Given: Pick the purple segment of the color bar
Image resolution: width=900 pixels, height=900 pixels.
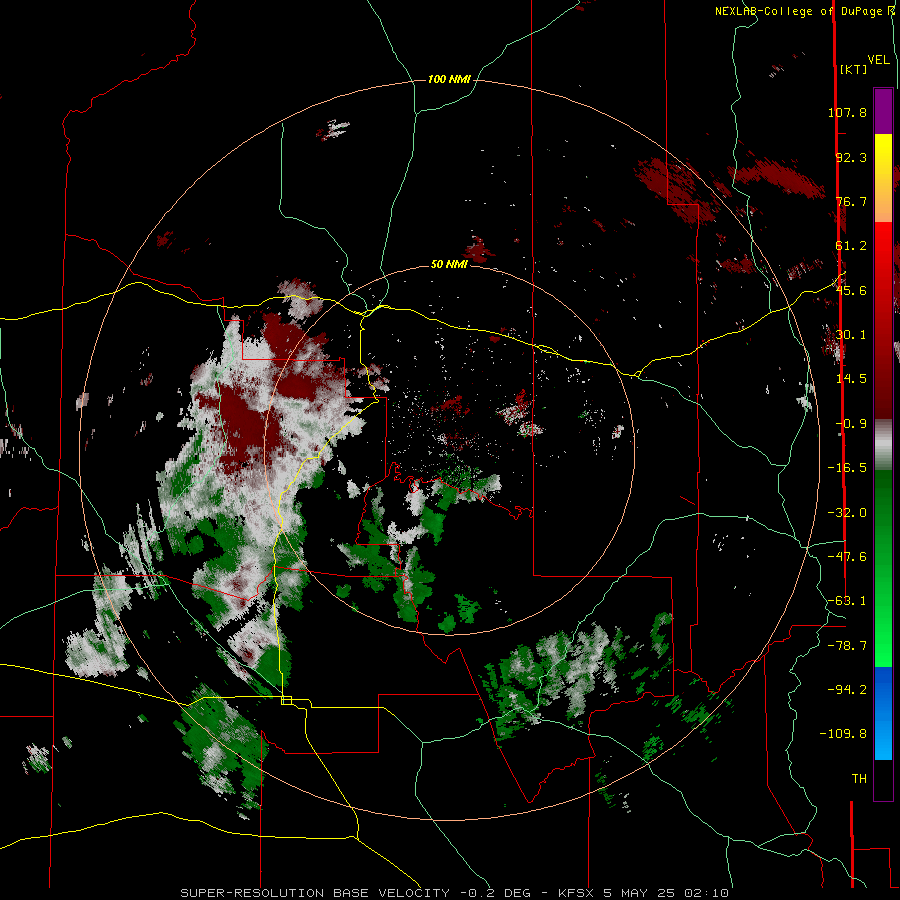Looking at the screenshot, I should point(883,111).
